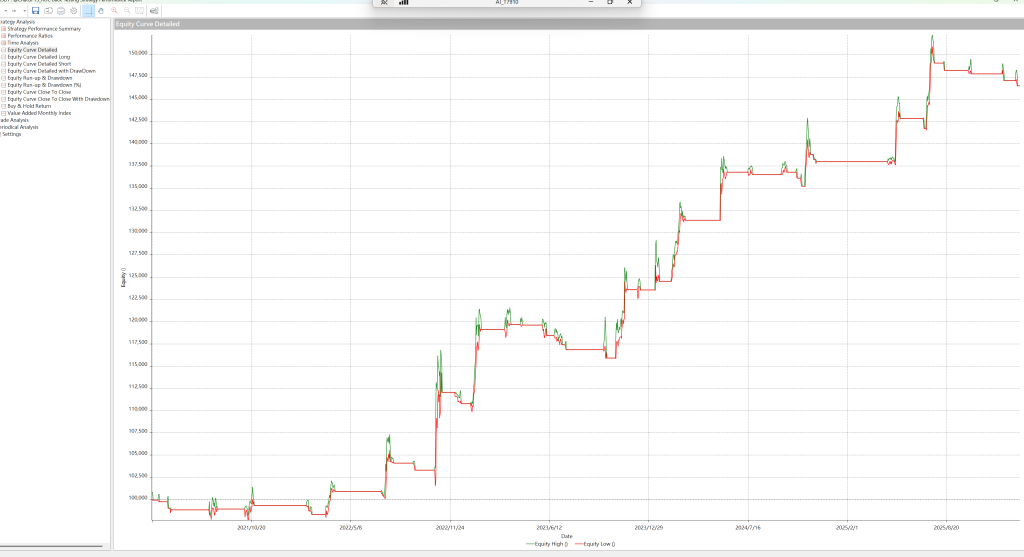Expand the Trade Analysis section
Viewport: 1024px width, 557px height.
14,120
